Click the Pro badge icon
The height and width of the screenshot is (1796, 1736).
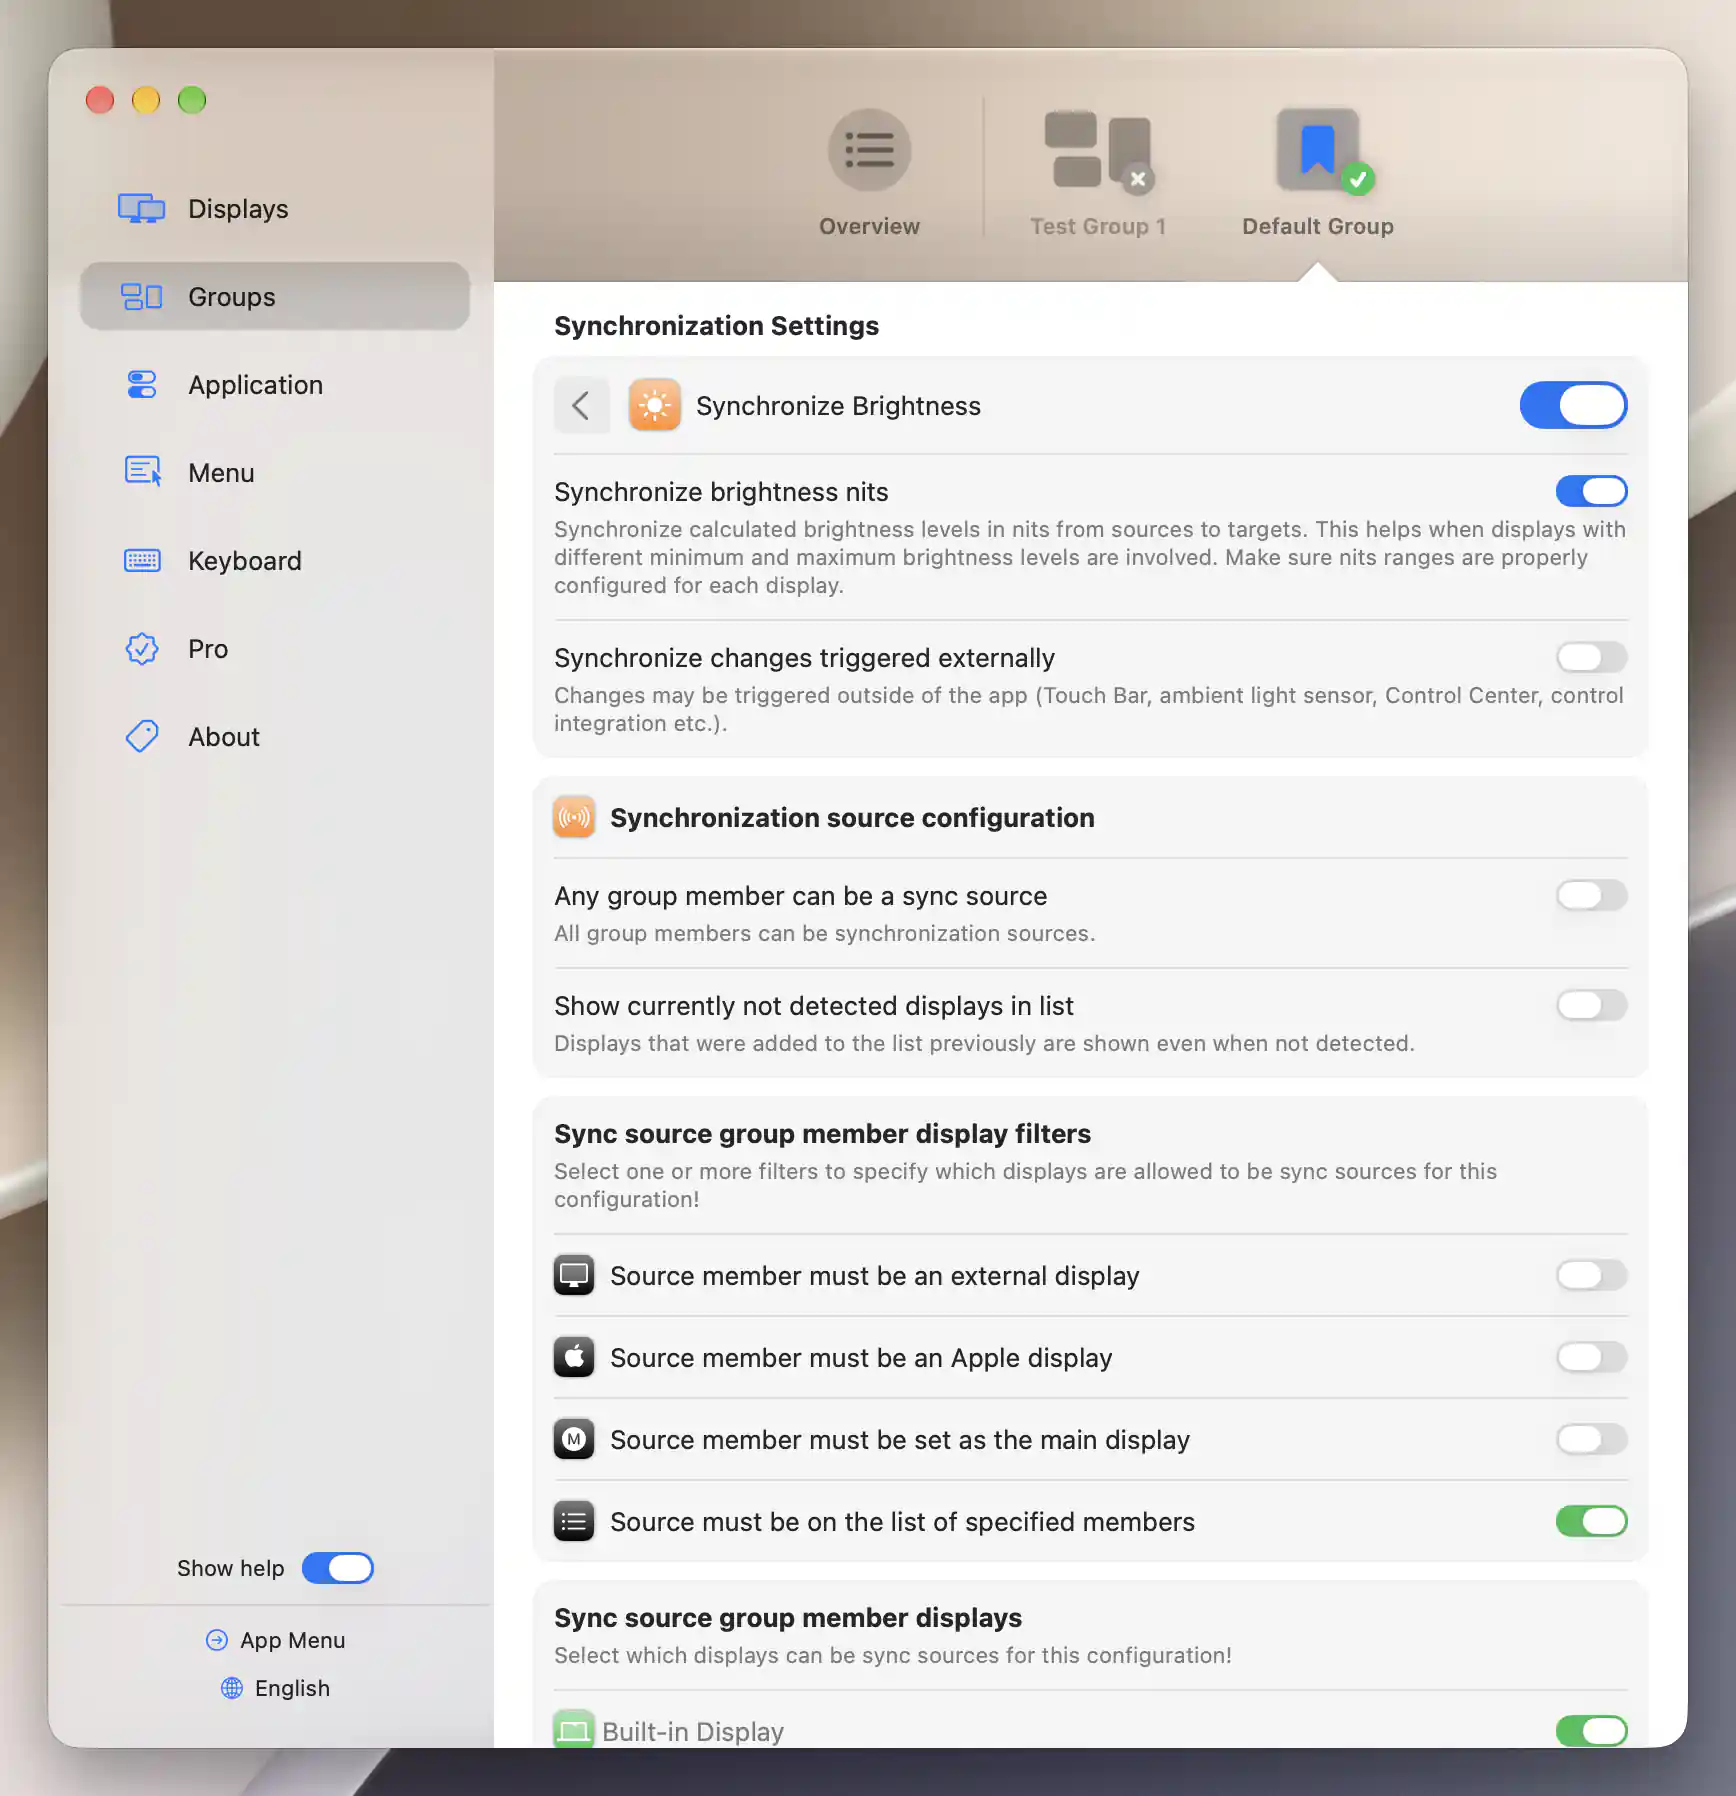tap(142, 648)
